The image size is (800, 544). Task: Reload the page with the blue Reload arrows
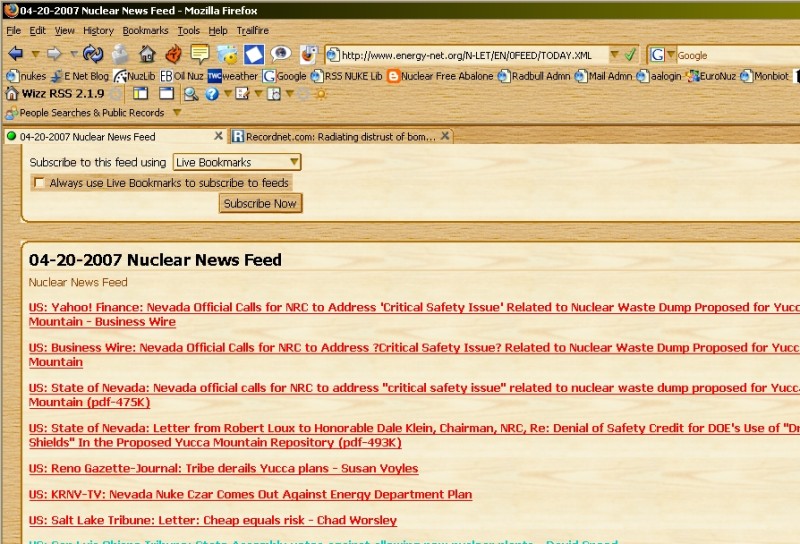(93, 53)
